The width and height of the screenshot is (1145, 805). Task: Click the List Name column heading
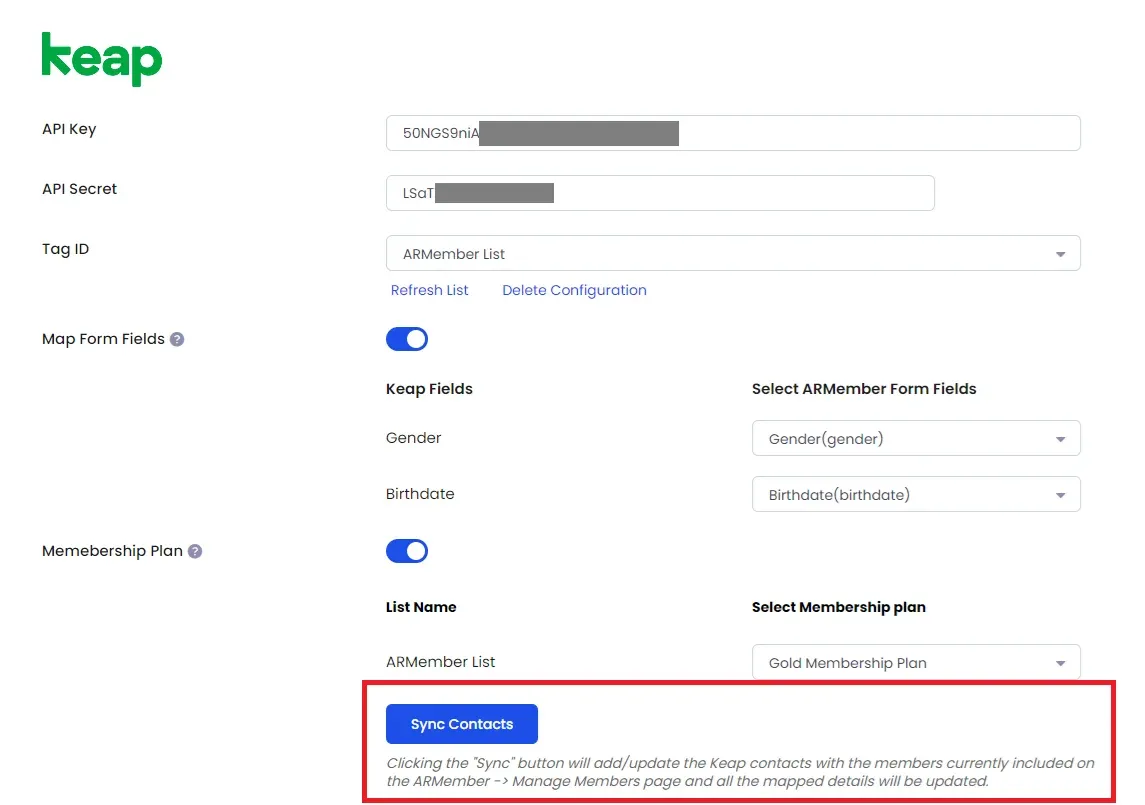421,607
